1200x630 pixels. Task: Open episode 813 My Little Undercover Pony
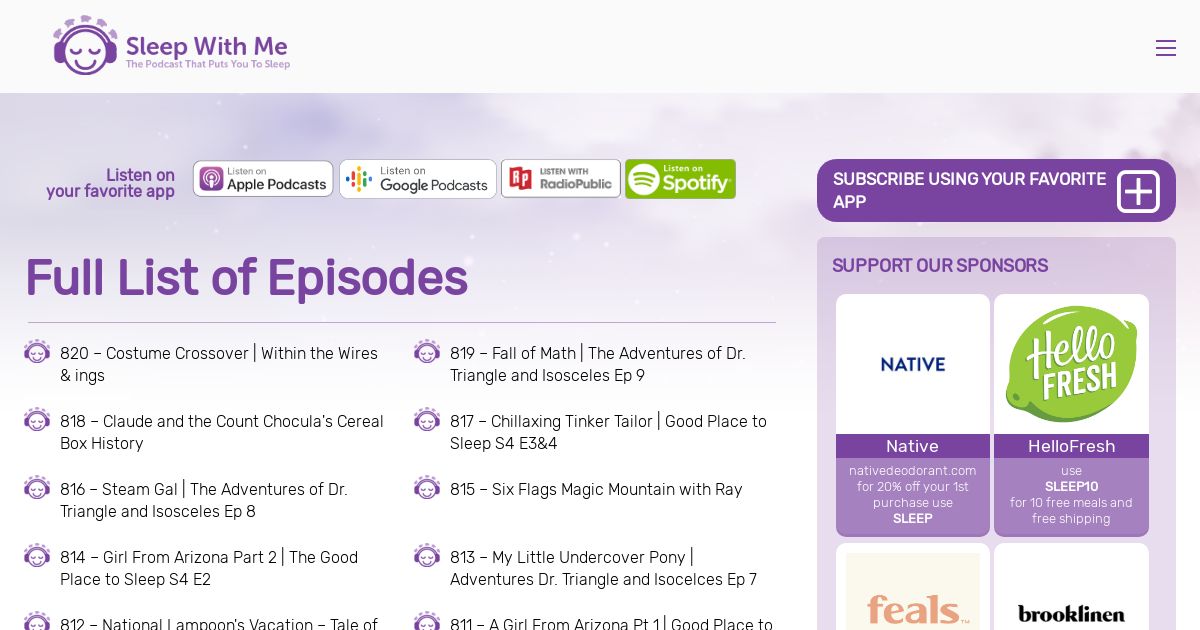603,568
